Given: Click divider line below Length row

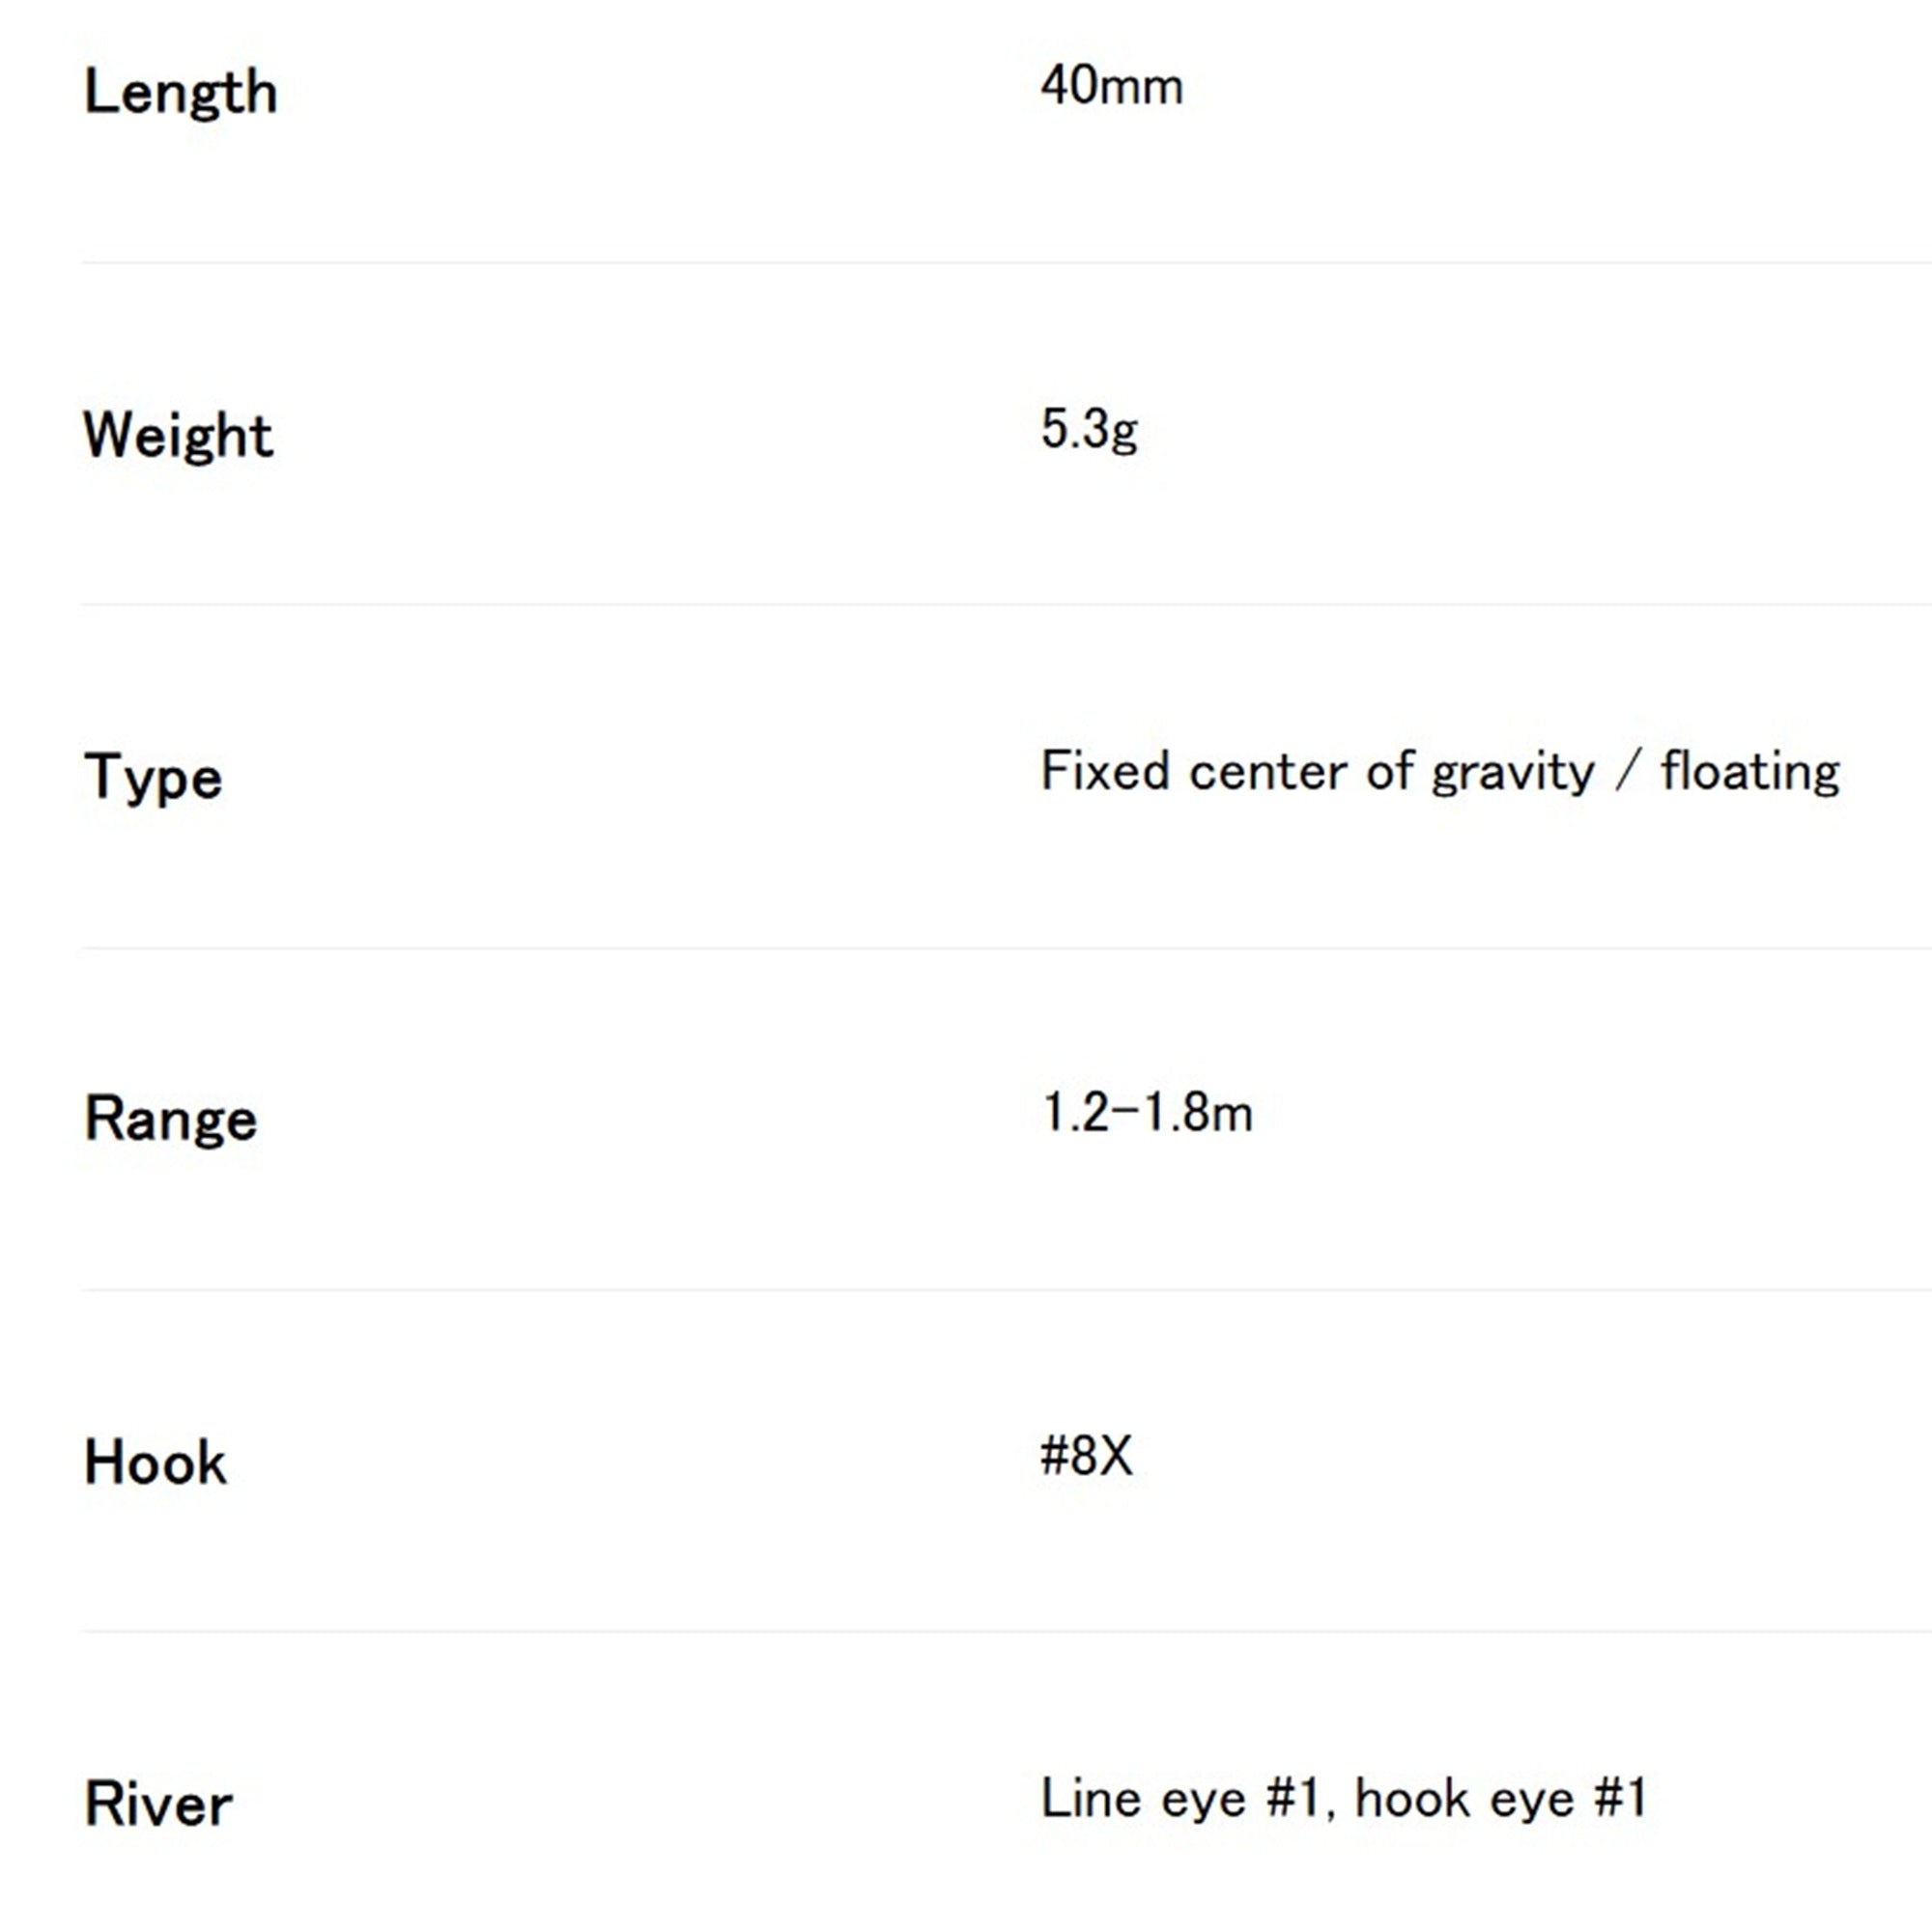Looking at the screenshot, I should click(x=1007, y=262).
